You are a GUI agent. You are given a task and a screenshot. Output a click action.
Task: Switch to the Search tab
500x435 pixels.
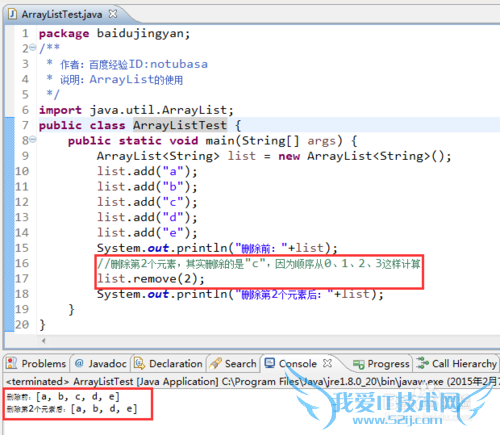(x=233, y=363)
